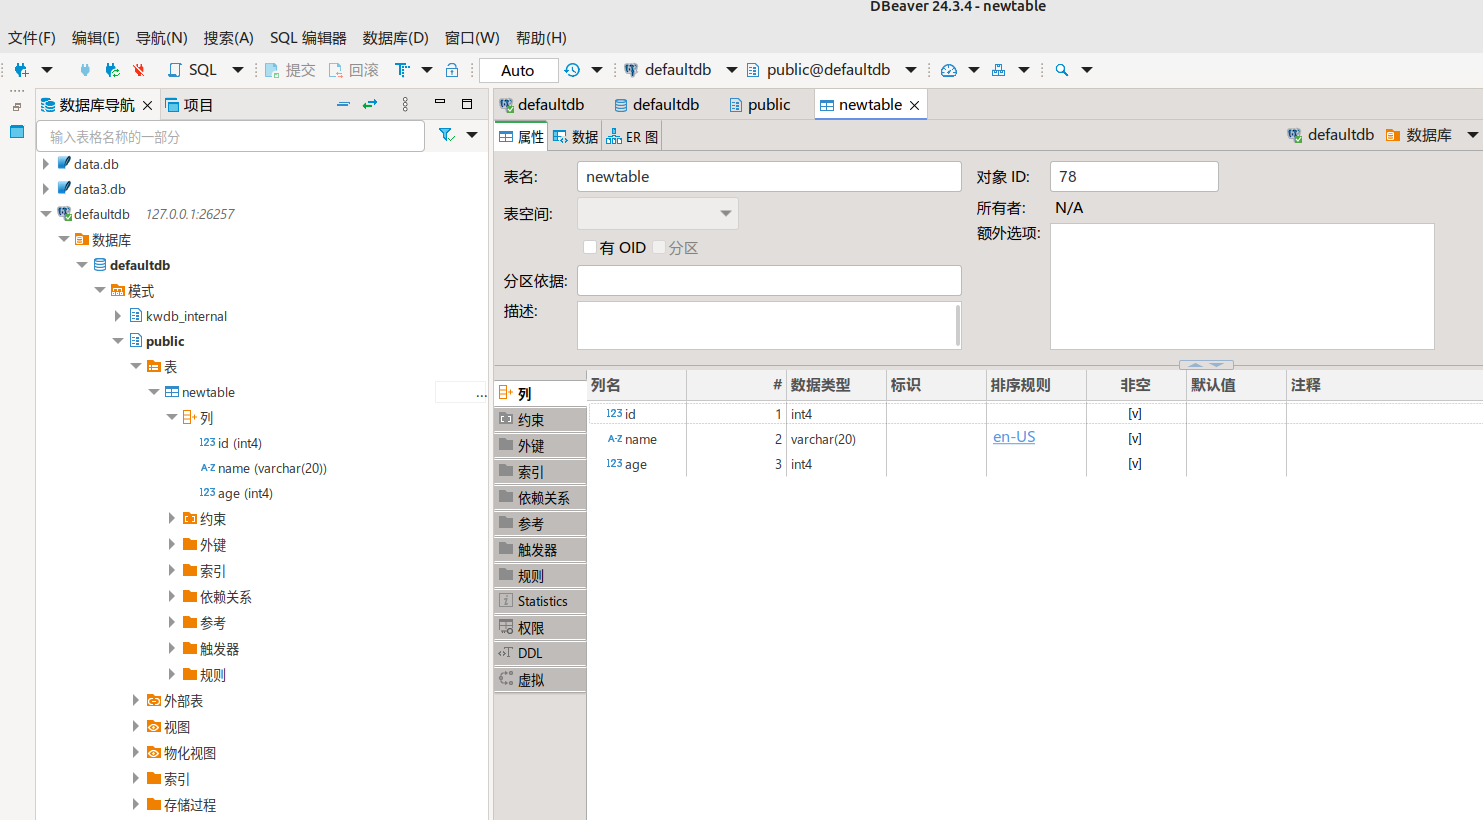
Task: Click the new database connection plug icon
Action: pyautogui.click(x=21, y=70)
